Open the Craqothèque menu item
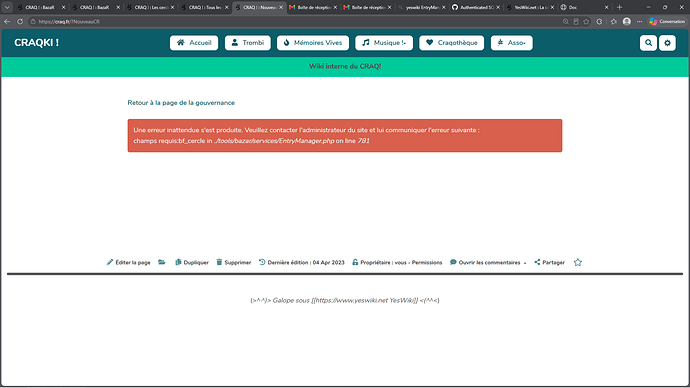The image size is (690, 388). tap(451, 43)
